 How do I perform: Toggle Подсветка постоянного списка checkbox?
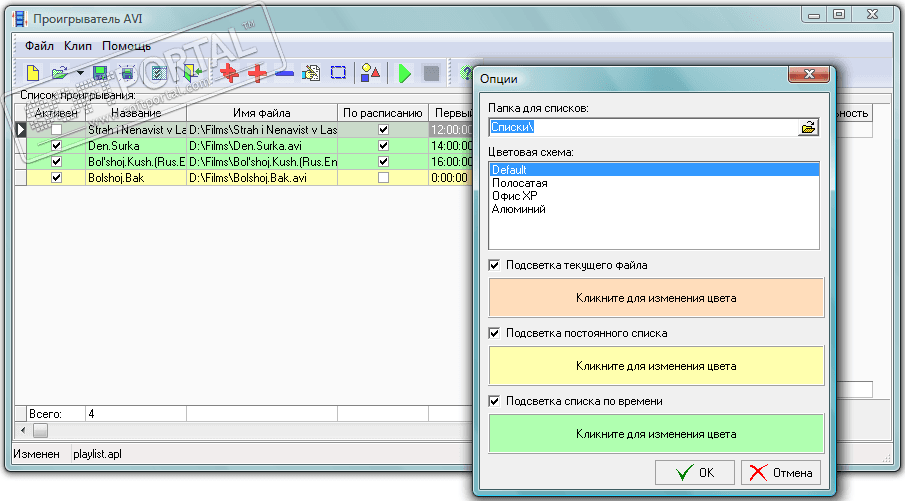494,333
